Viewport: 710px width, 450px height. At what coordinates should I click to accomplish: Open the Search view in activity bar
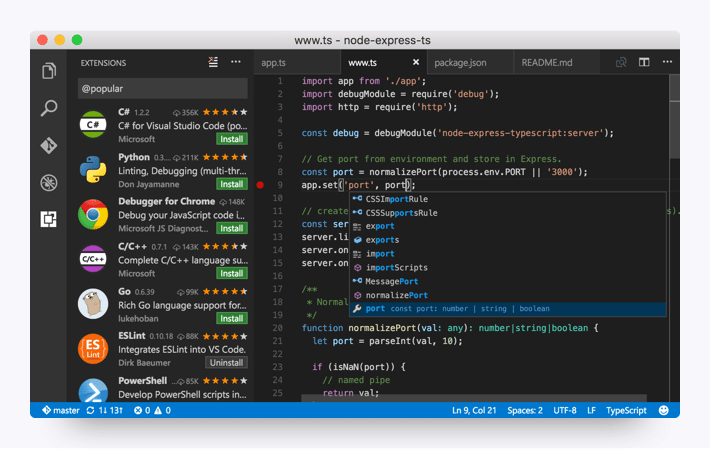tap(49, 108)
